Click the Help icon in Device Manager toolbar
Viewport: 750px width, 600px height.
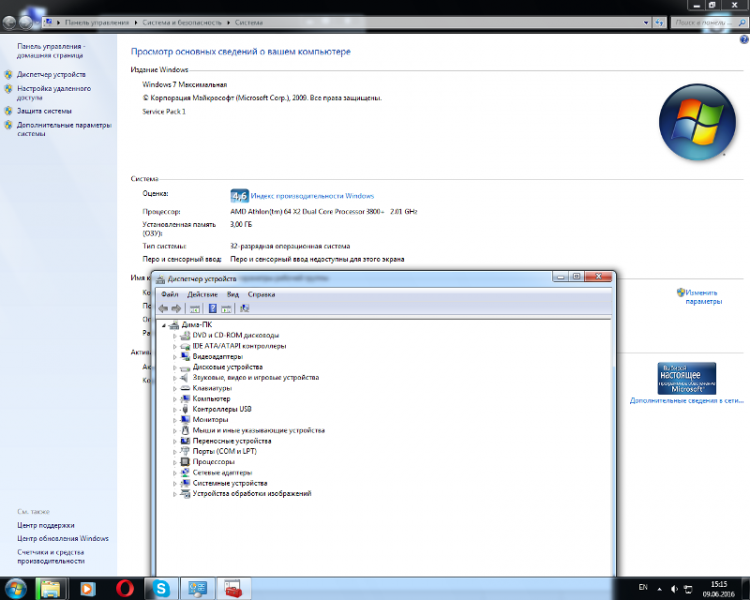[x=212, y=309]
